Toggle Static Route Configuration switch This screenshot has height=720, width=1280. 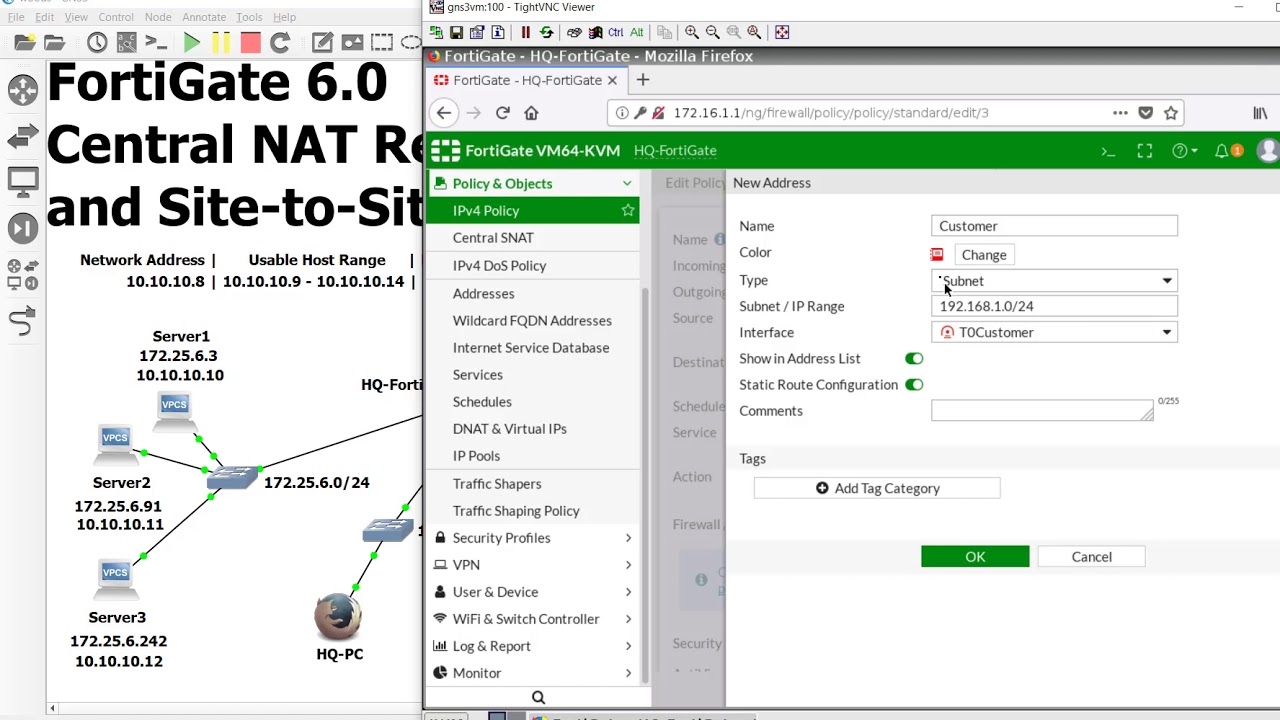(x=914, y=384)
